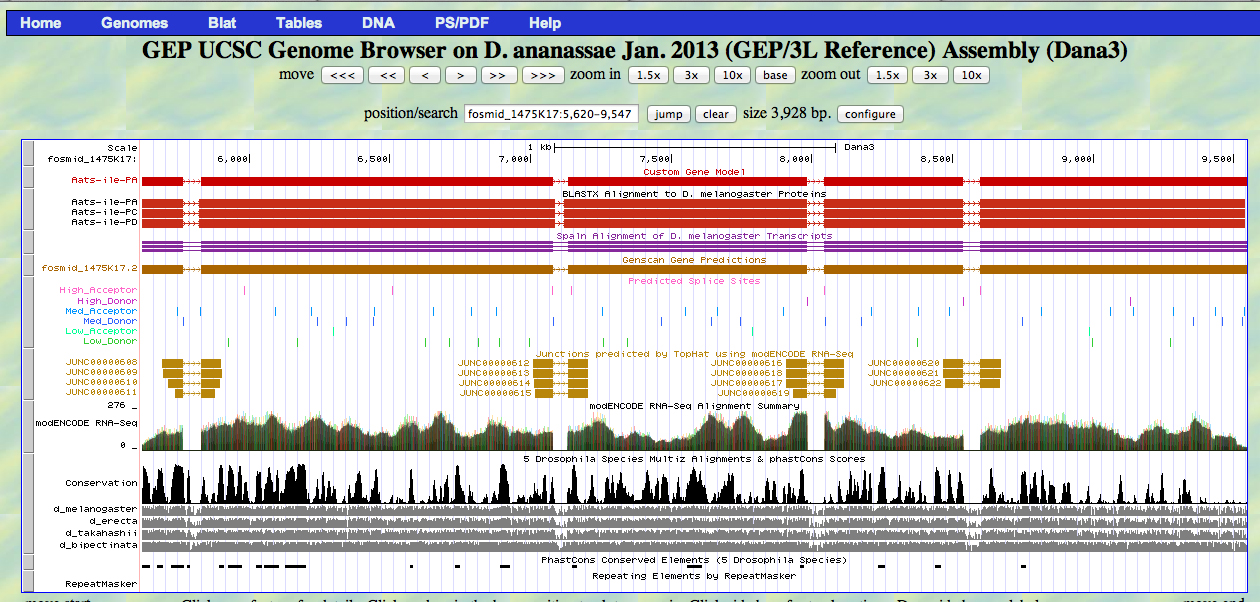Click the RepeatMasker track side label
Image resolution: width=1260 pixels, height=602 pixels.
click(101, 583)
